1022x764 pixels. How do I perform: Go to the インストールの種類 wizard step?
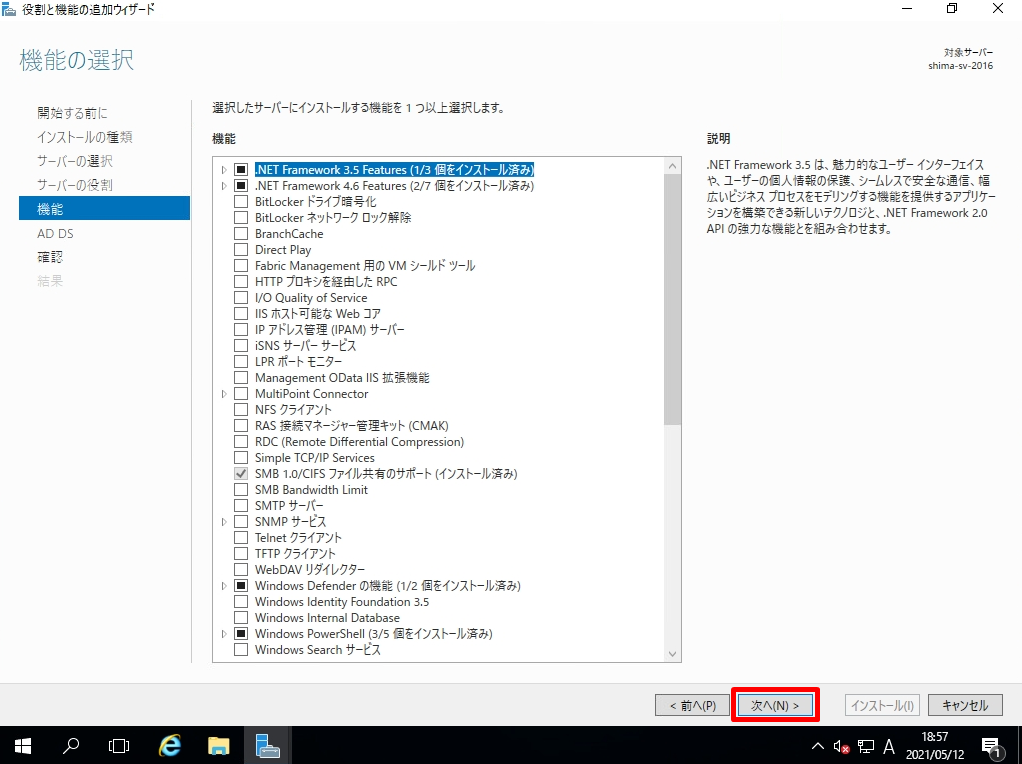85,137
